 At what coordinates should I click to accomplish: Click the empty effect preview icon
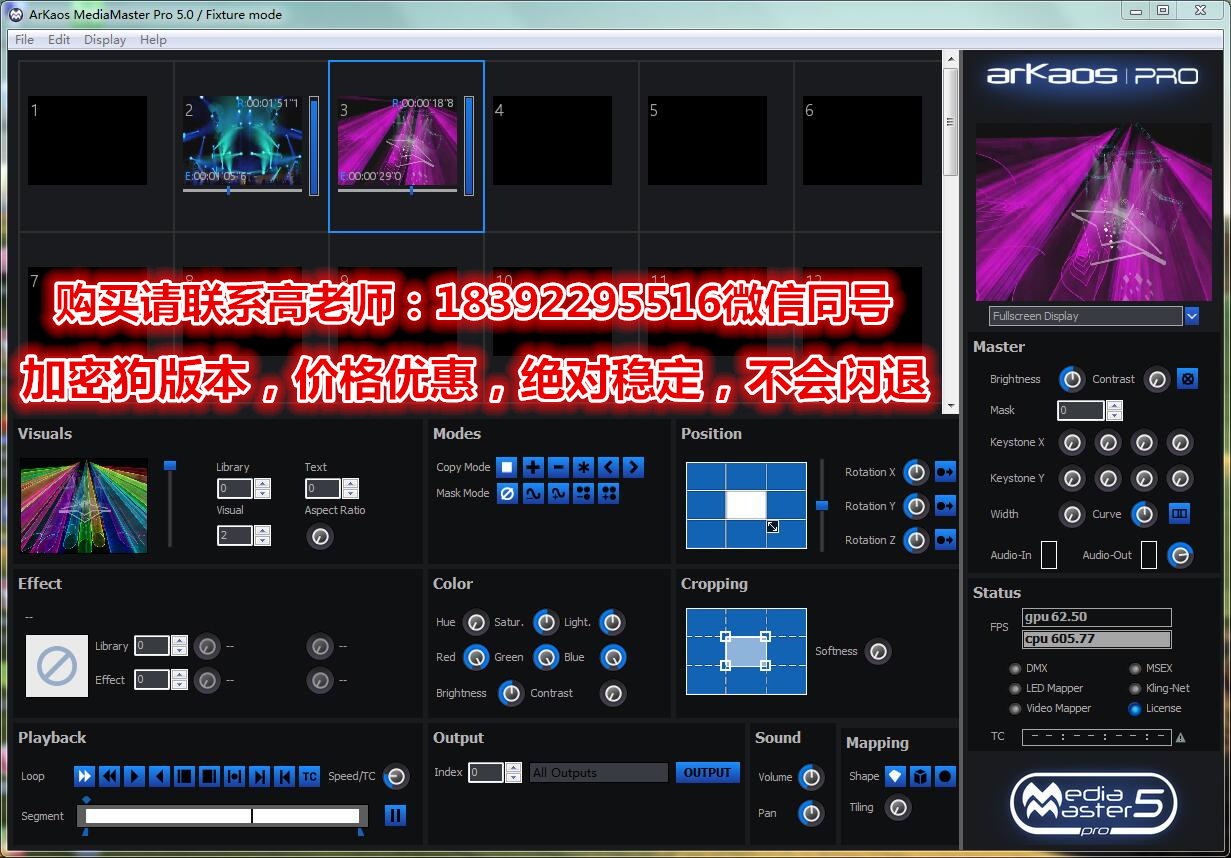[x=57, y=666]
